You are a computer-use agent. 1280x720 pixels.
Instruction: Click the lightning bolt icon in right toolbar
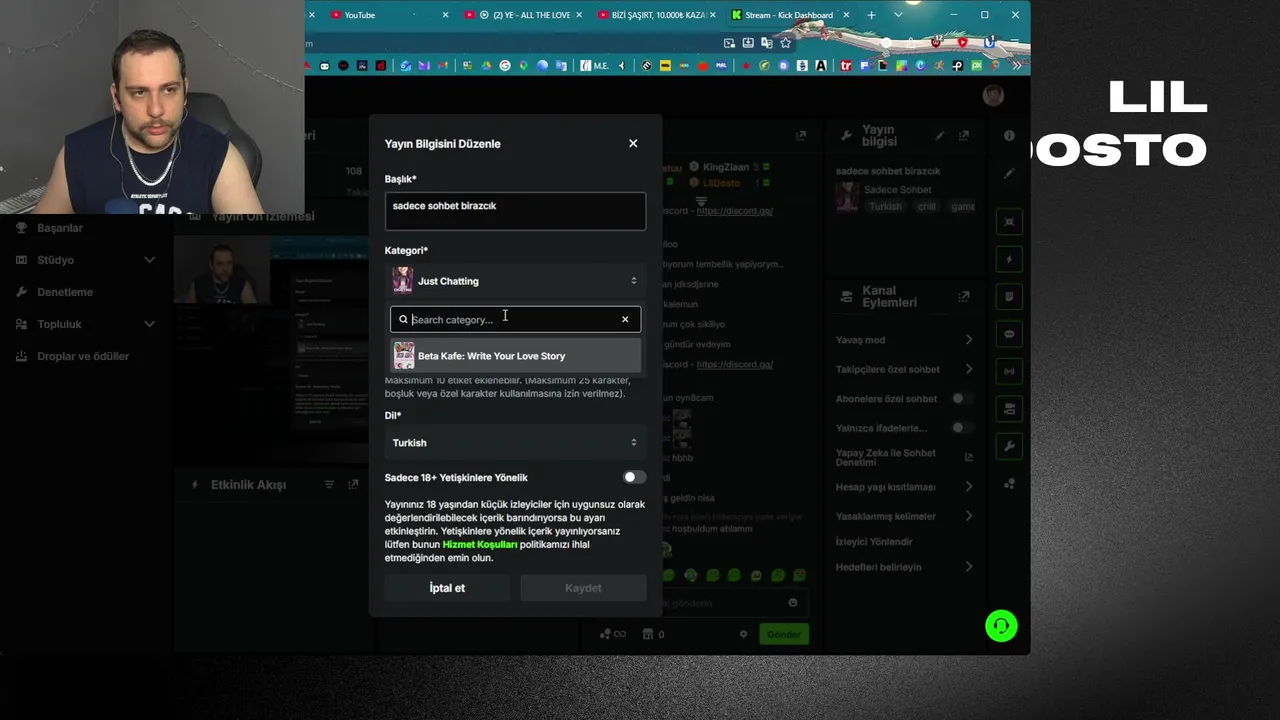[1009, 259]
